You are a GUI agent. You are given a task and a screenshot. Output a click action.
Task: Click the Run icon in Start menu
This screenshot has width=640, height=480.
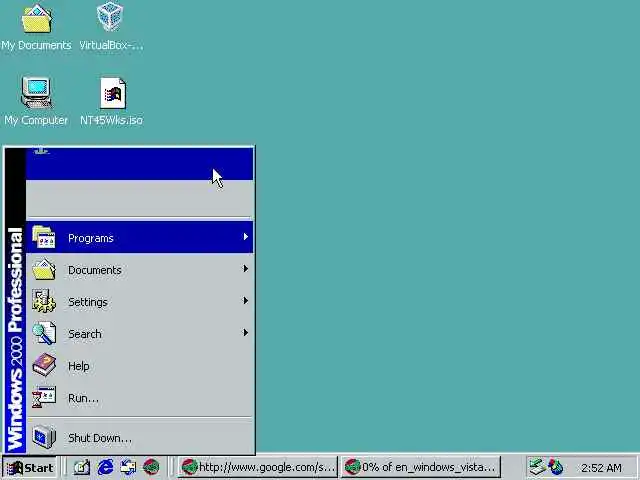(x=44, y=397)
